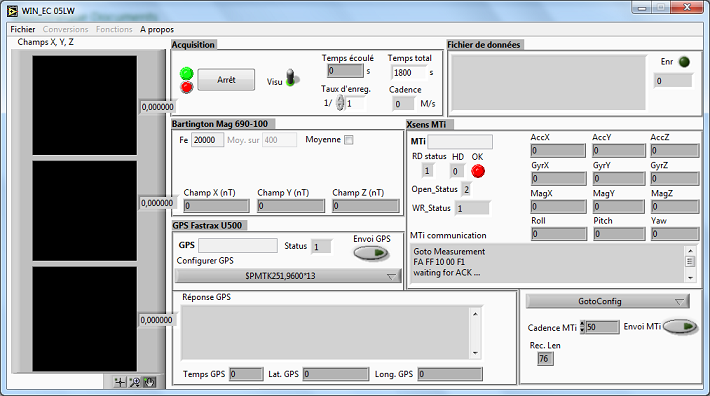This screenshot has width=710, height=396.
Task: Click the Cadence MTi stepper arrows
Action: (x=582, y=327)
